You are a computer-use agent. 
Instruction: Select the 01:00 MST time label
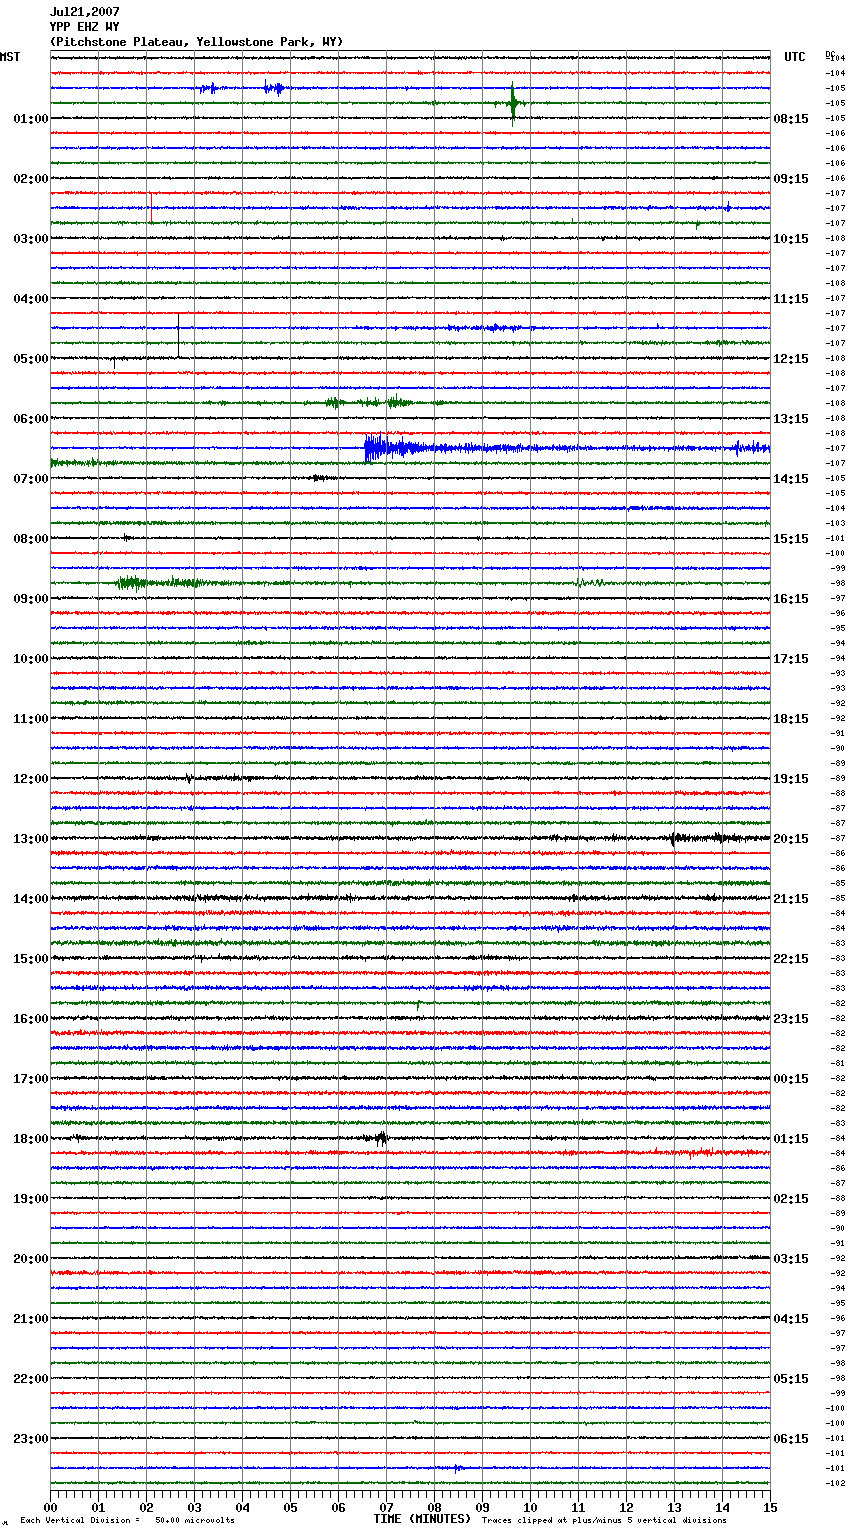click(30, 119)
